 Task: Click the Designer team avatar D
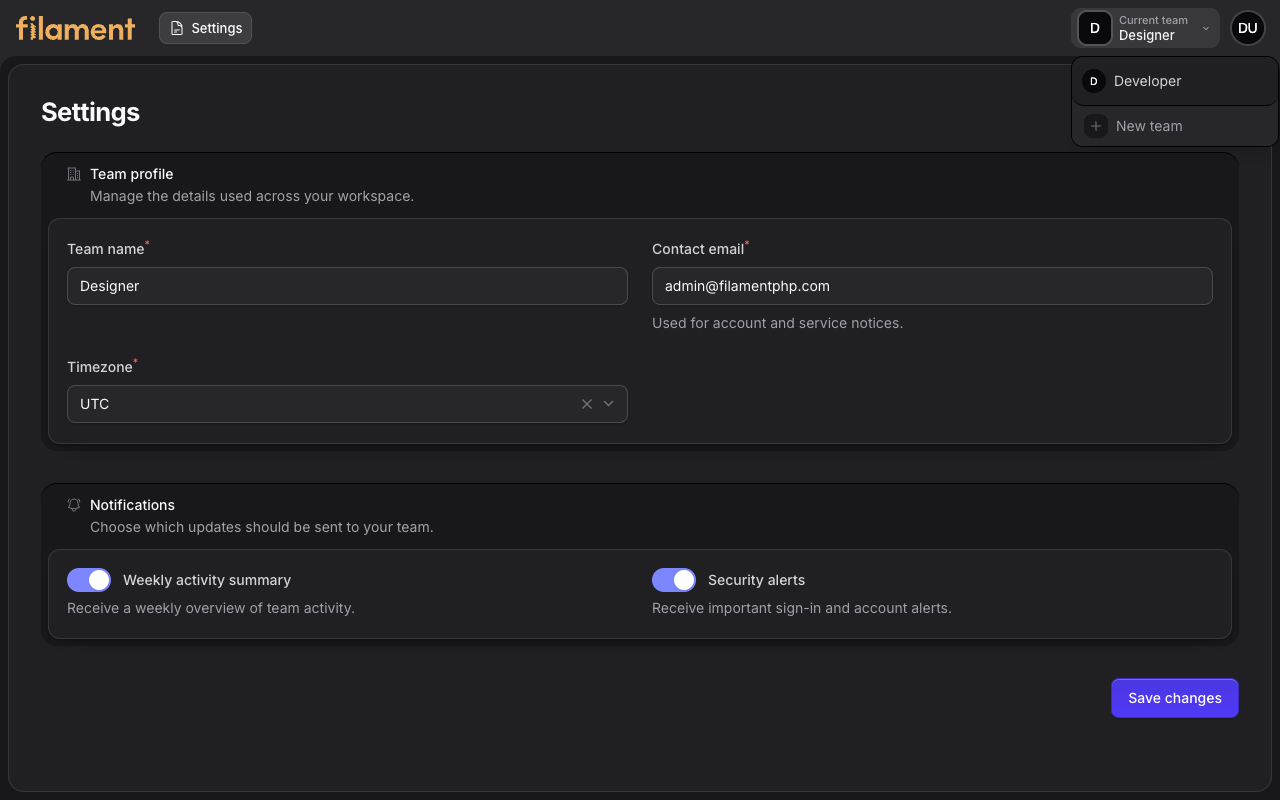(x=1095, y=28)
